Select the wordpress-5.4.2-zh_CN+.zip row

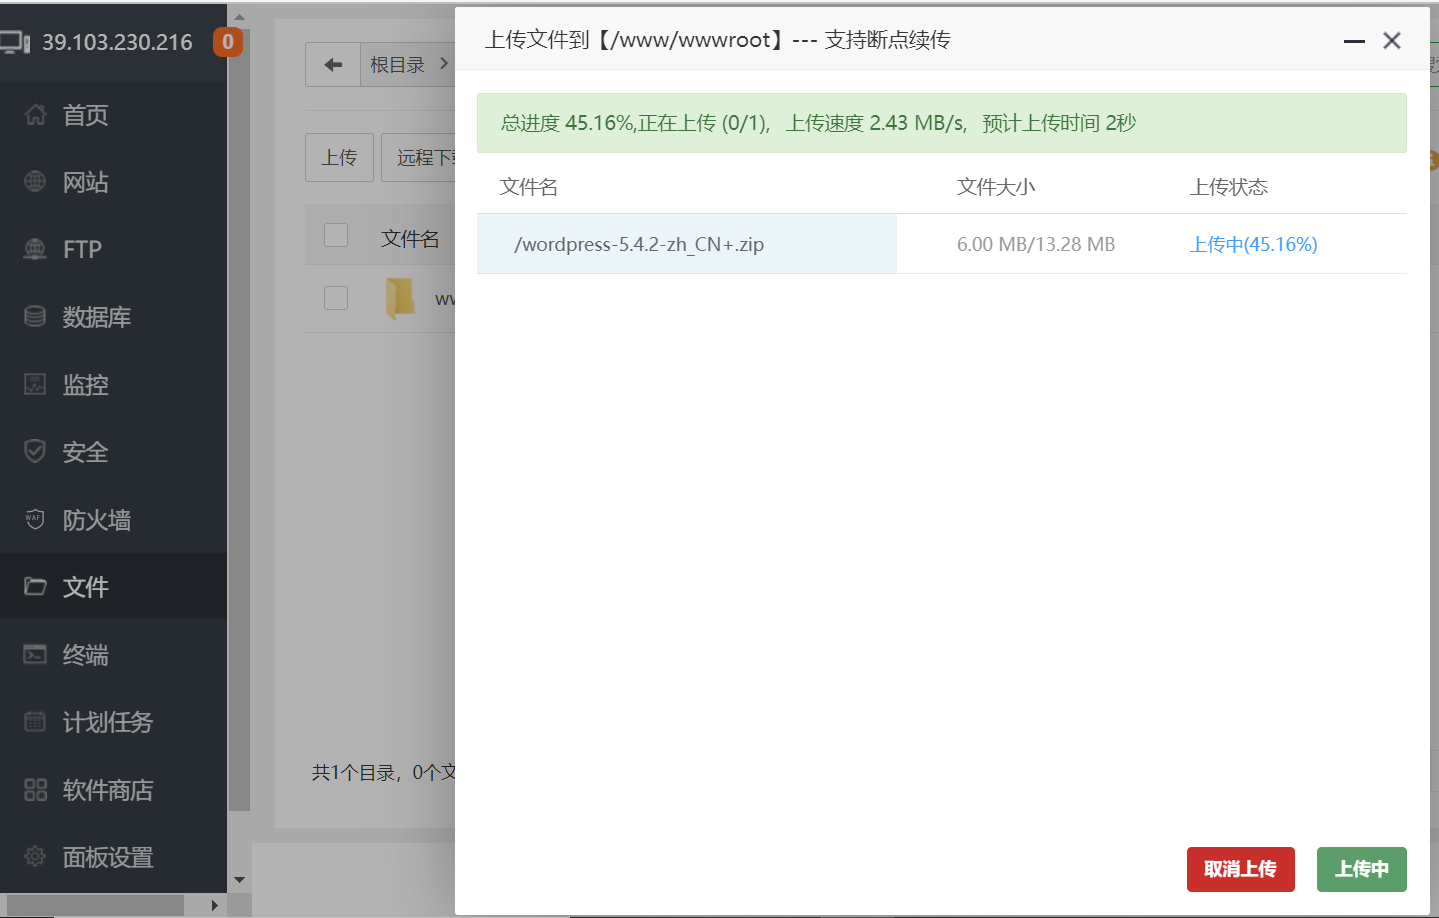[x=942, y=244]
